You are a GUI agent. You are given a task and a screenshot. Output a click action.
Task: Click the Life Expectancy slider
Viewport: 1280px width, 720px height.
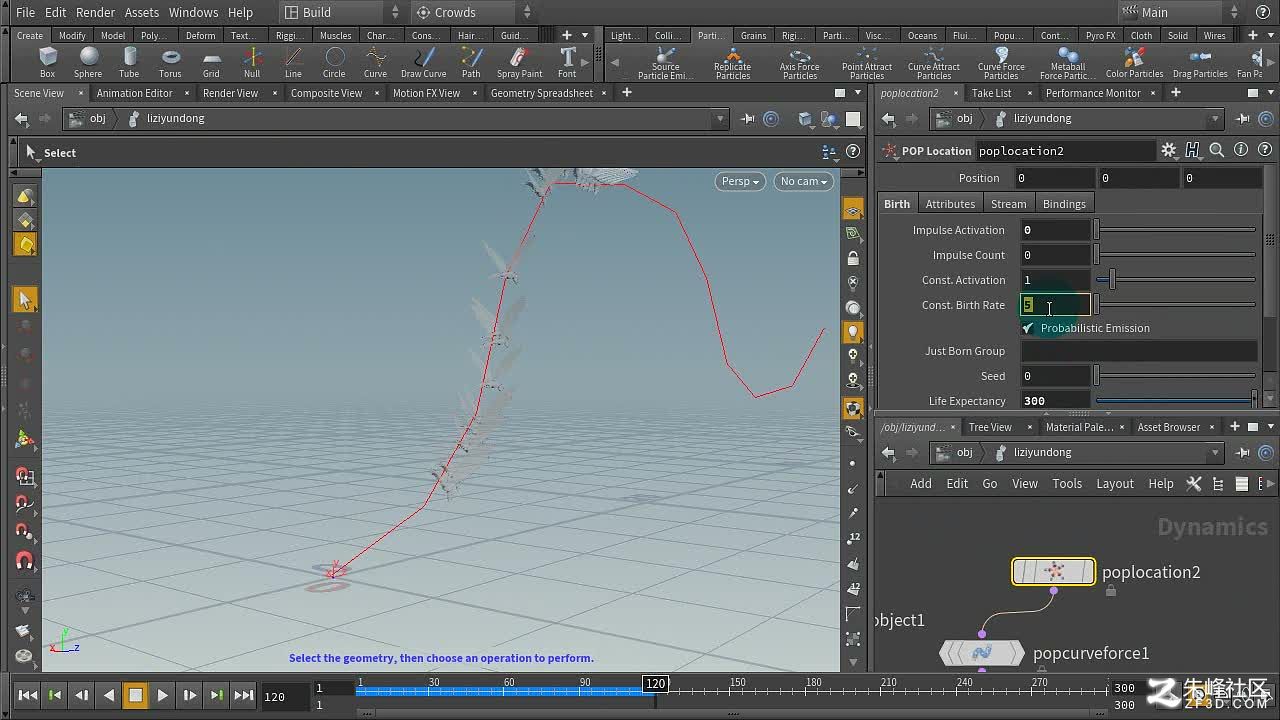[1176, 401]
